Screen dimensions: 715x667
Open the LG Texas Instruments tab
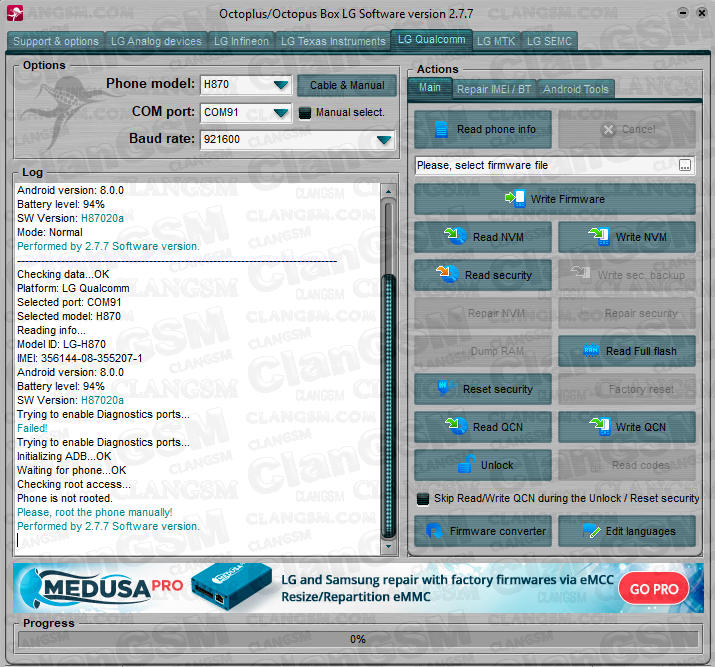(333, 41)
